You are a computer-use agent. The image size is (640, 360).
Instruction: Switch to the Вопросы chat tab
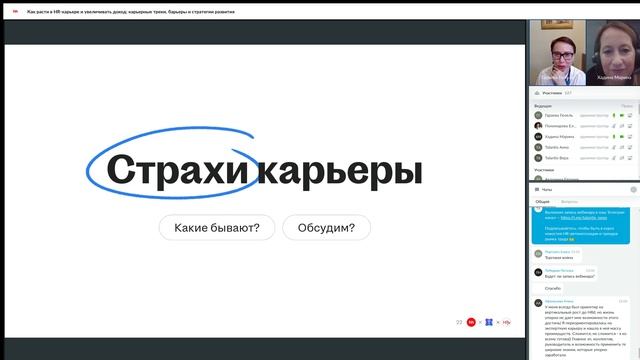[569, 202]
